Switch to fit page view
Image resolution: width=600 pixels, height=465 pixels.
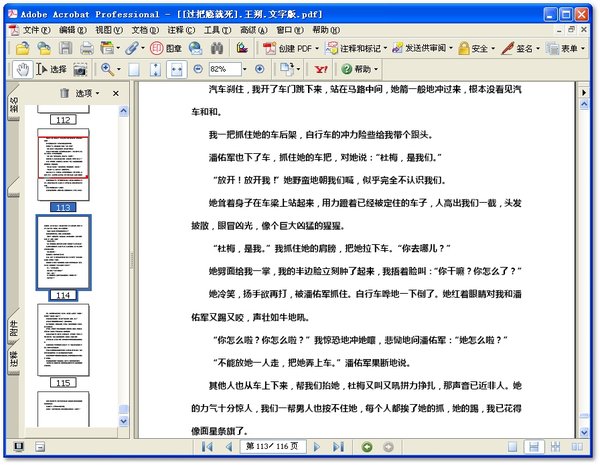click(155, 70)
